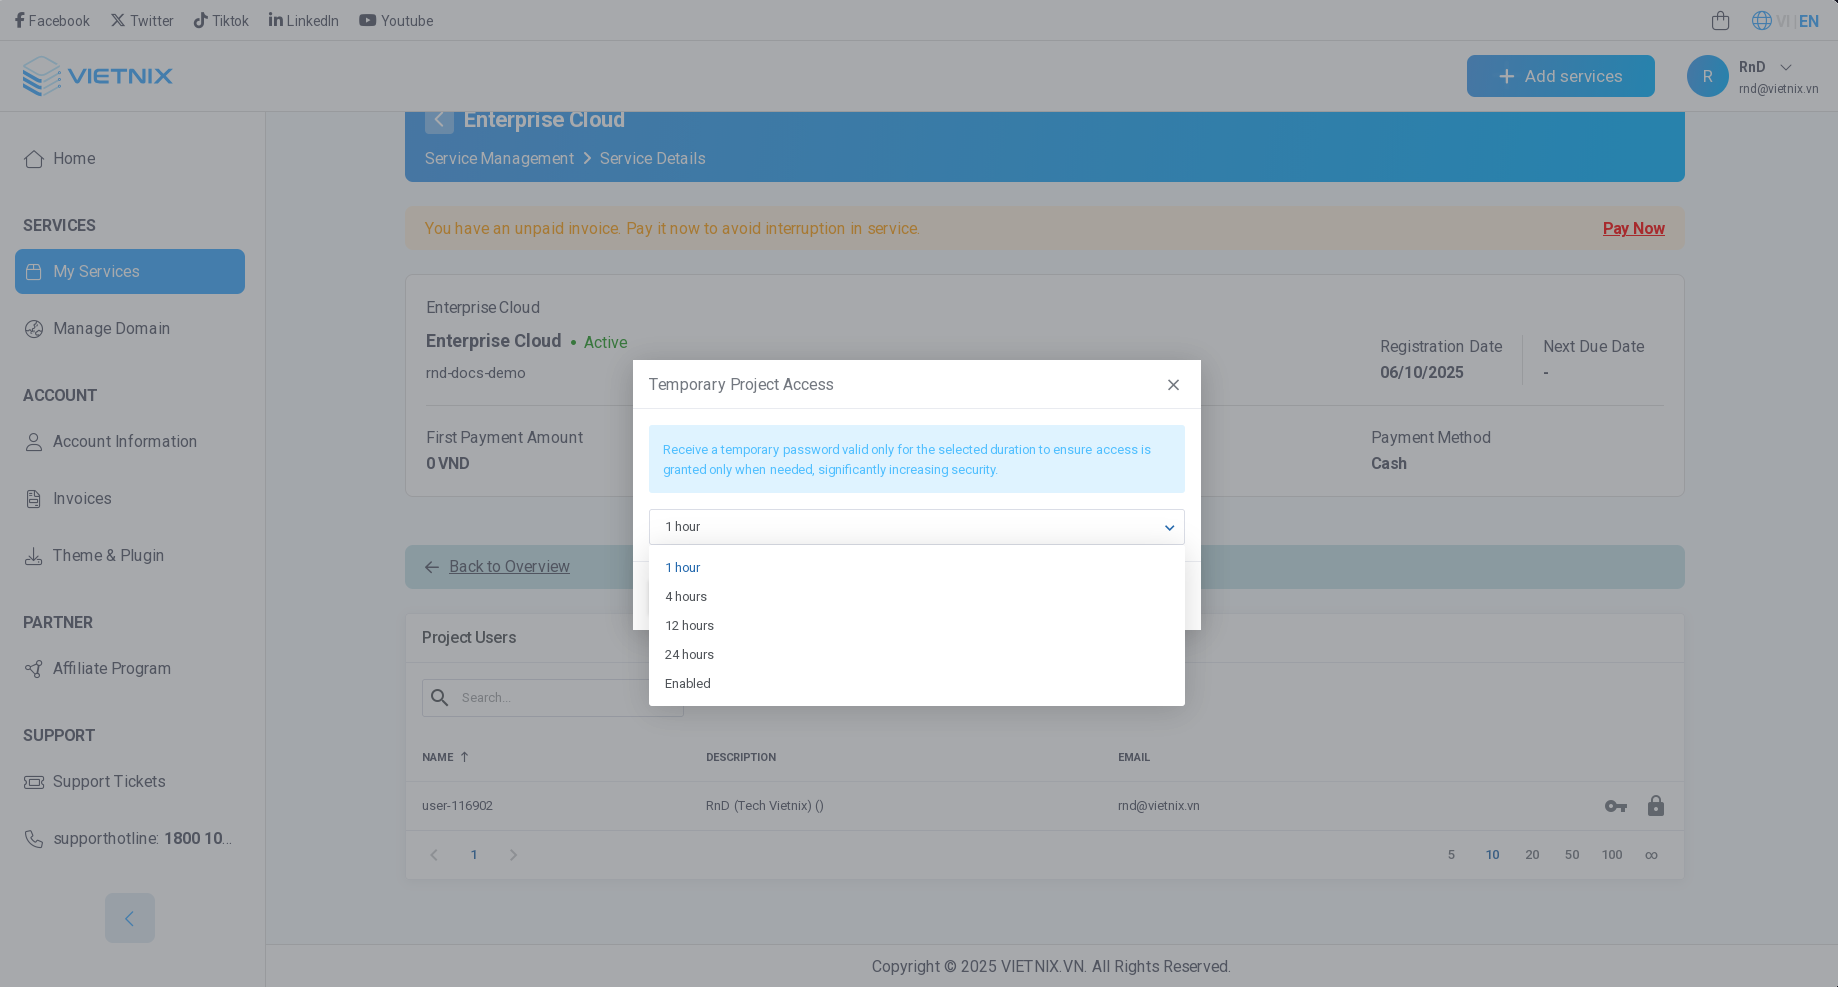
Task: Click the lock icon next to the key
Action: pyautogui.click(x=1656, y=805)
